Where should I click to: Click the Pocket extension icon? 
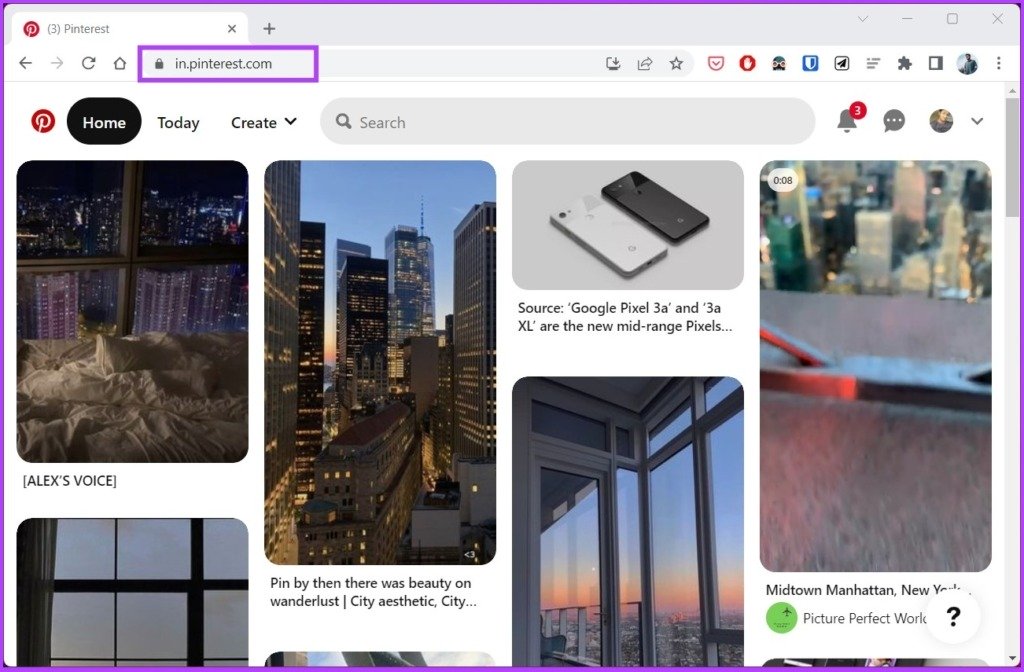point(716,63)
